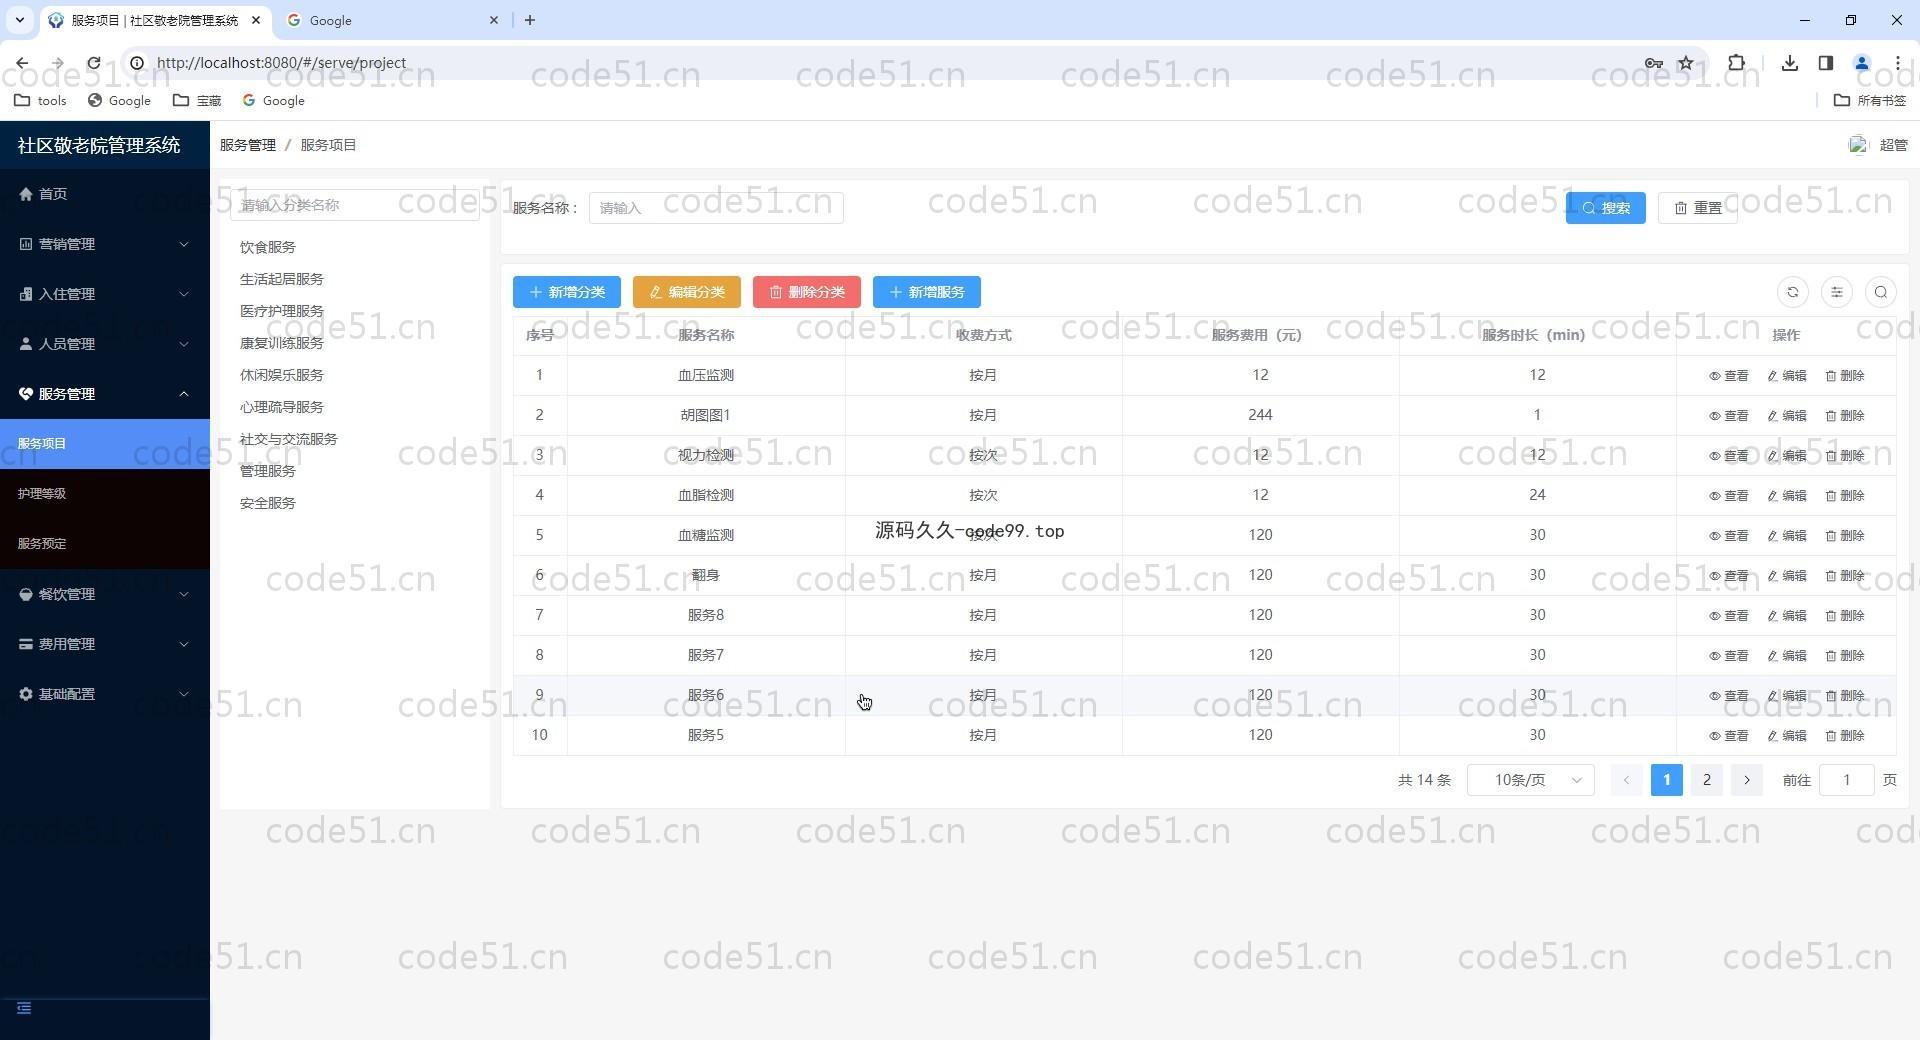Select the 医疗护理服务 category

click(282, 311)
